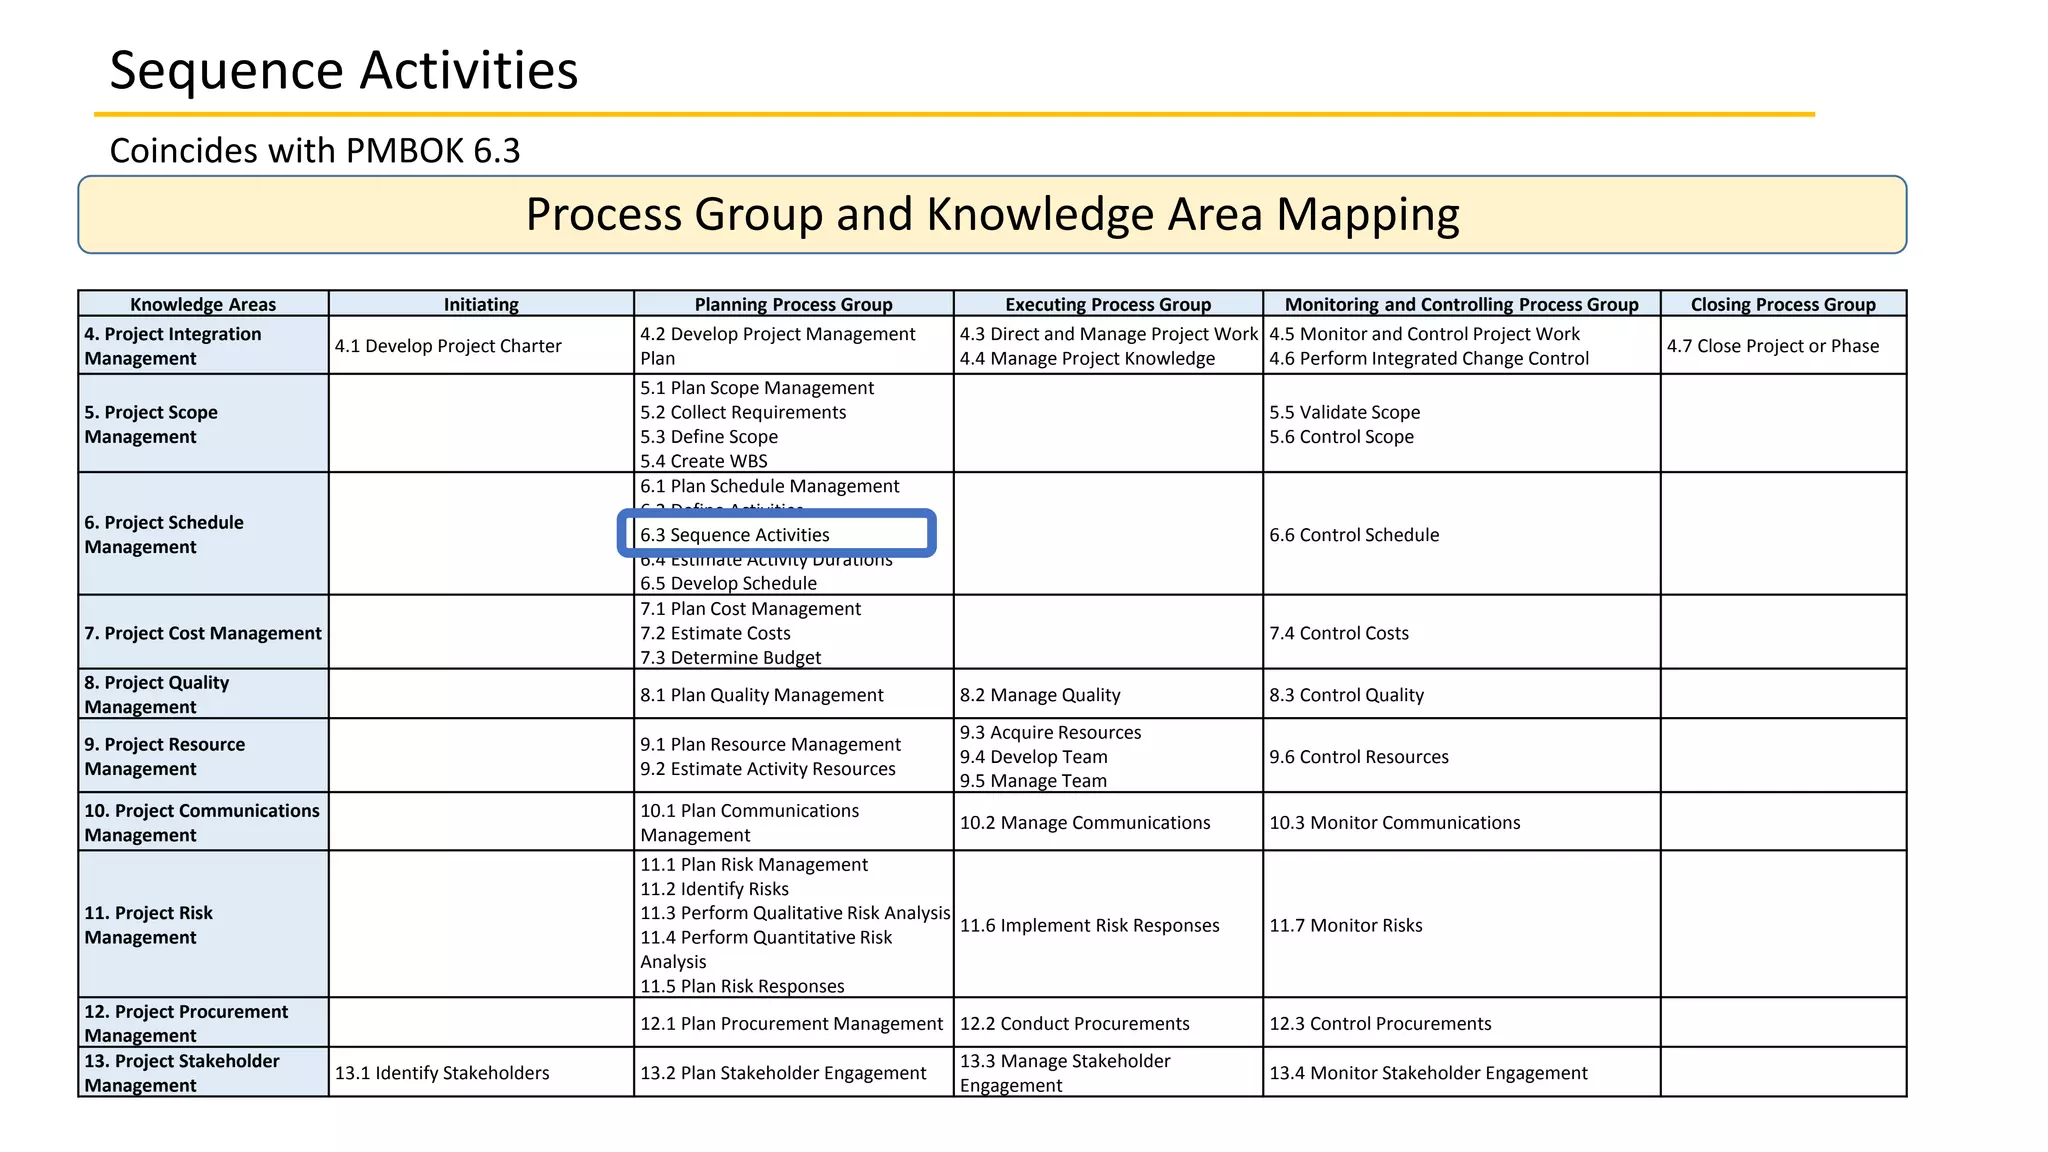Click 12.2 Conduct Procurements entry
2048x1152 pixels.
1074,1023
